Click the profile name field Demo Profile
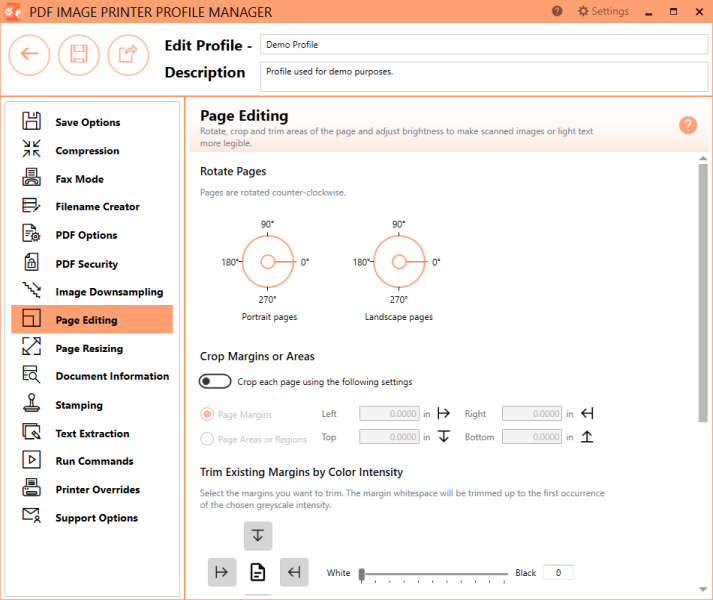Viewport: 713px width, 600px height. coord(484,45)
